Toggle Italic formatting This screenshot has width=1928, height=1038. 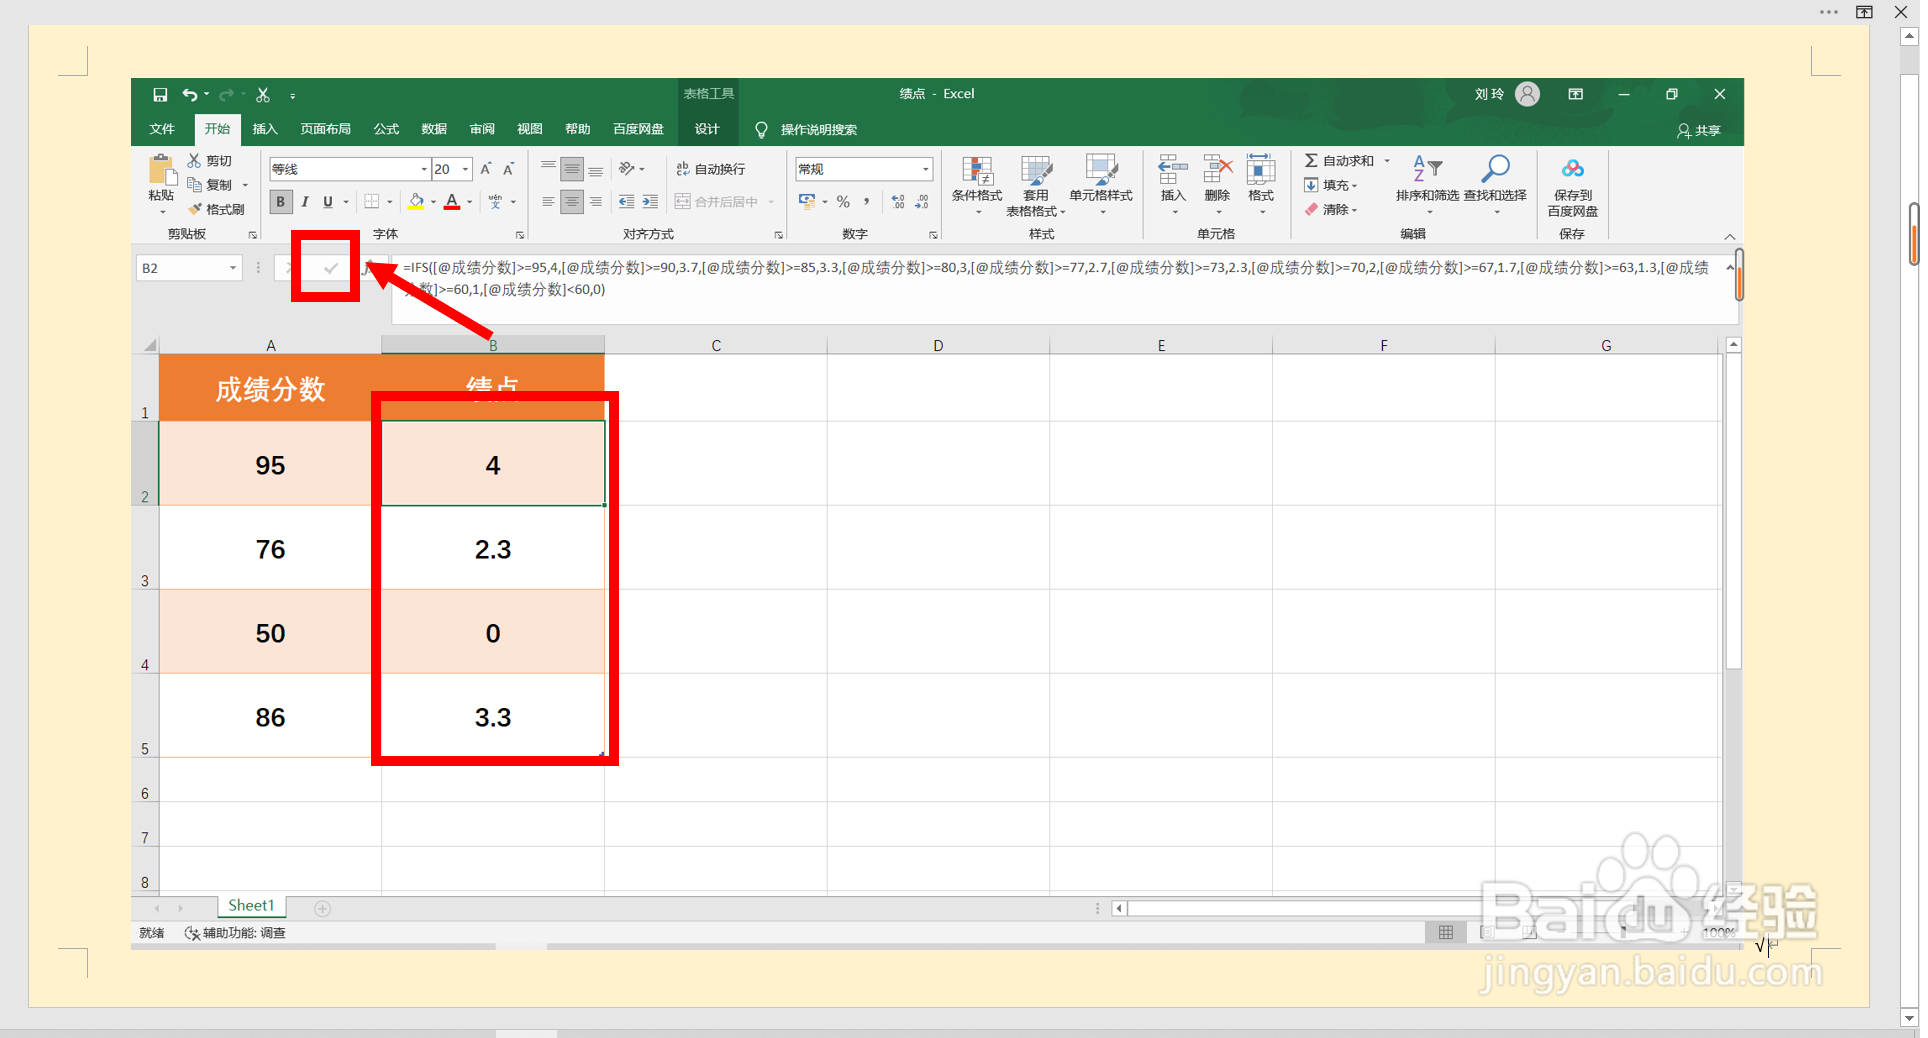pos(305,202)
